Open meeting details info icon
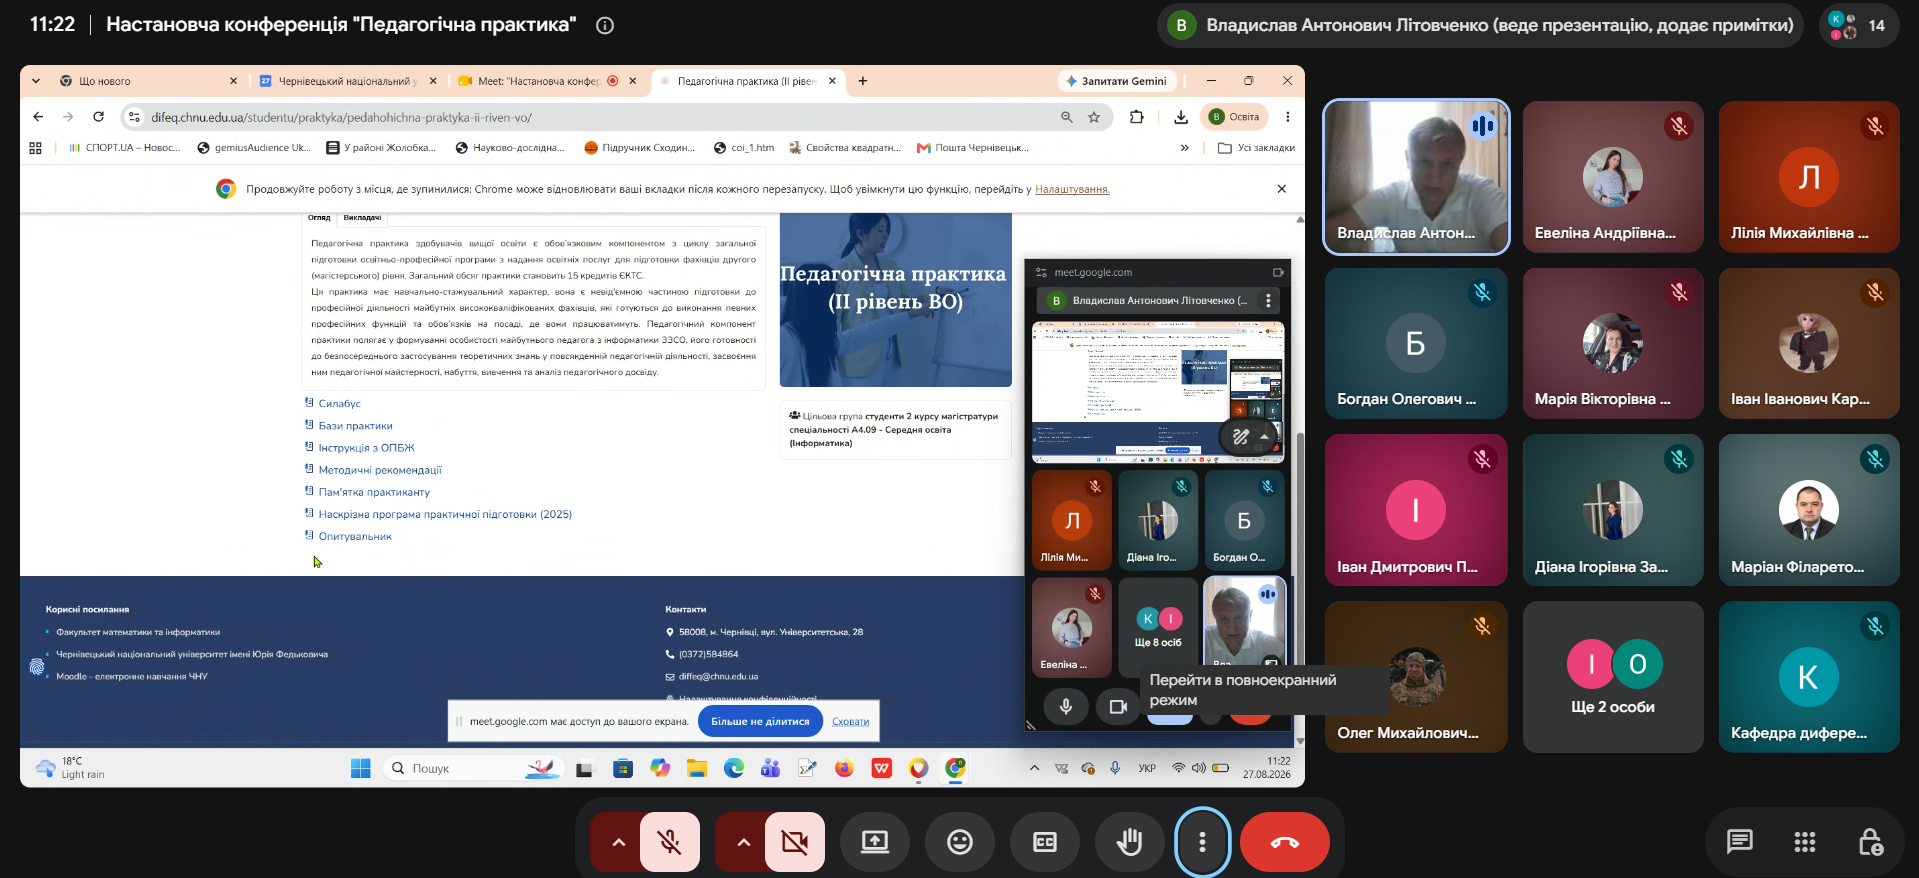Viewport: 1919px width, 878px height. tap(605, 25)
